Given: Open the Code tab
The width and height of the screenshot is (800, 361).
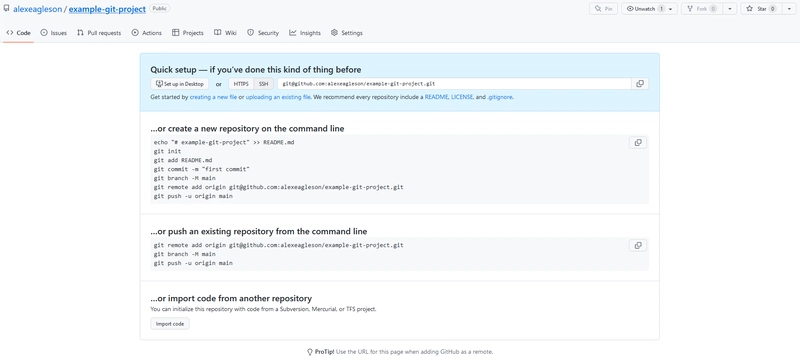Looking at the screenshot, I should [x=18, y=33].
